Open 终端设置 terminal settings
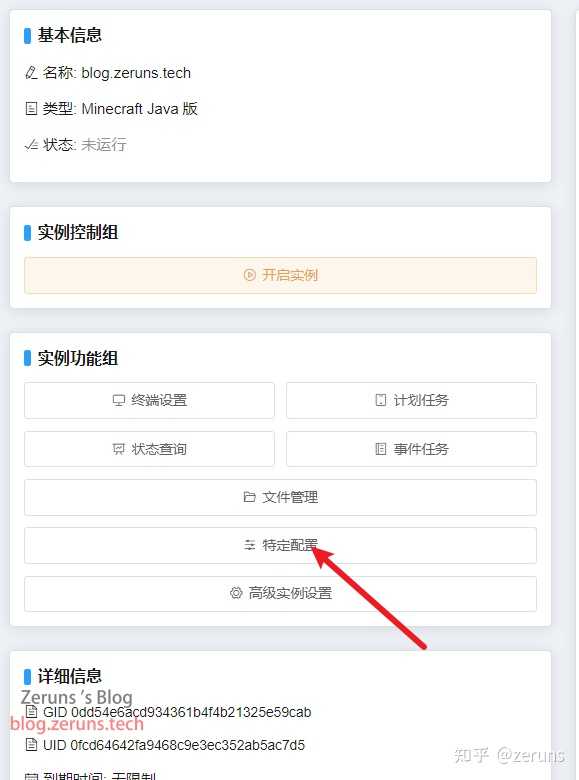This screenshot has width=579, height=780. [149, 400]
